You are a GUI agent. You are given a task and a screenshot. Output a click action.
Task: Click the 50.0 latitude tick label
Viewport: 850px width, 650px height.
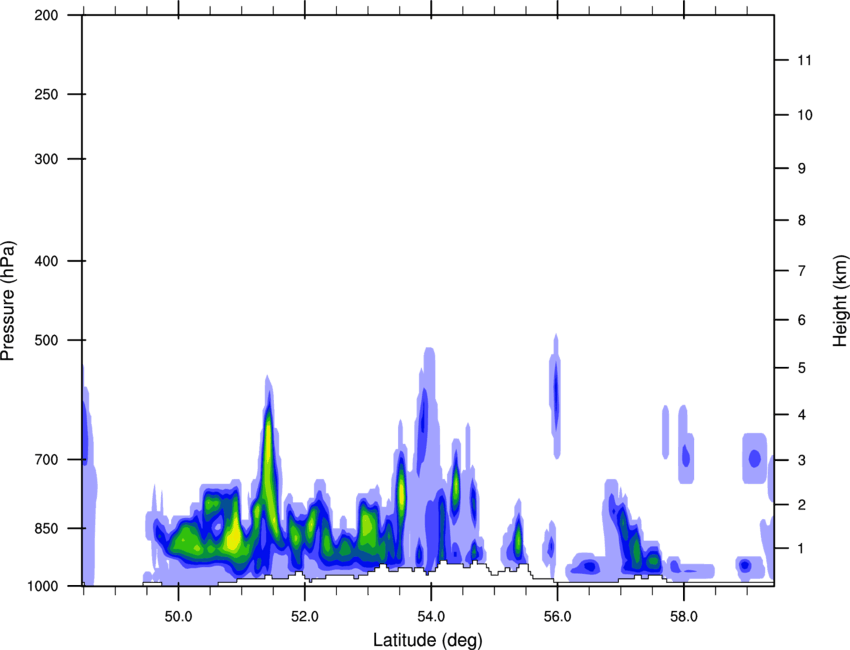178,617
